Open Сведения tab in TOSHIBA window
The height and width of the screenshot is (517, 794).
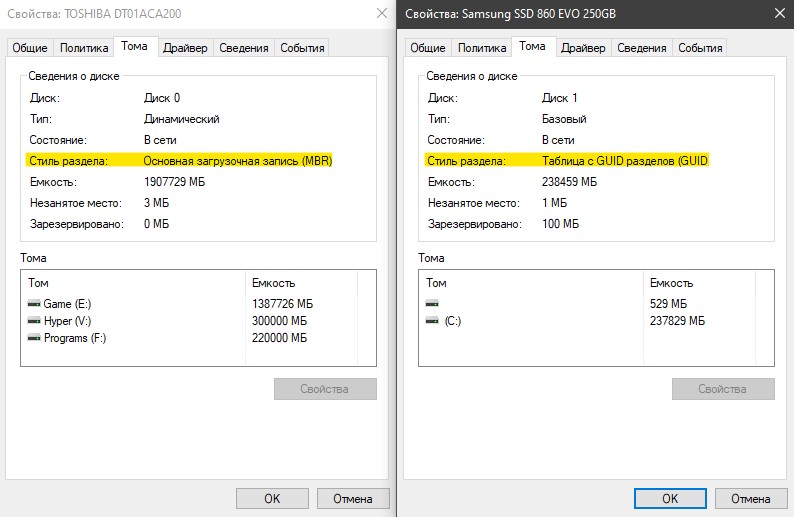click(x=244, y=48)
